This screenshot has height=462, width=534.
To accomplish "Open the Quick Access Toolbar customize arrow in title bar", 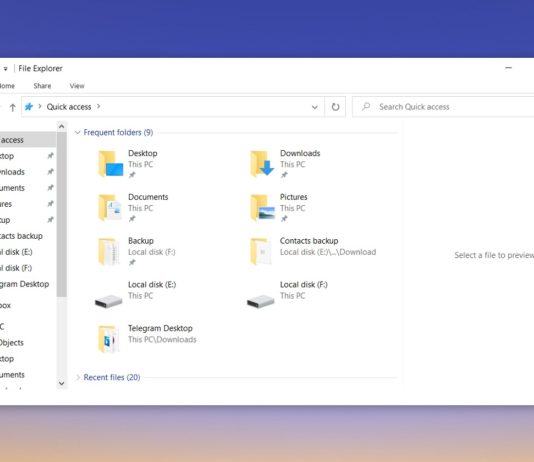I will [x=5, y=69].
